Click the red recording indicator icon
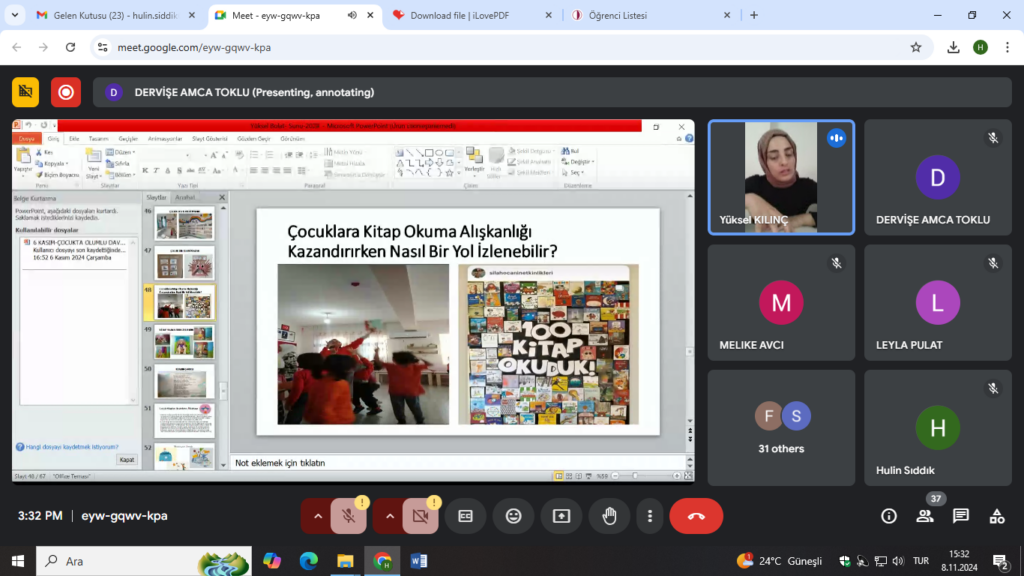The height and width of the screenshot is (576, 1024). pos(66,92)
